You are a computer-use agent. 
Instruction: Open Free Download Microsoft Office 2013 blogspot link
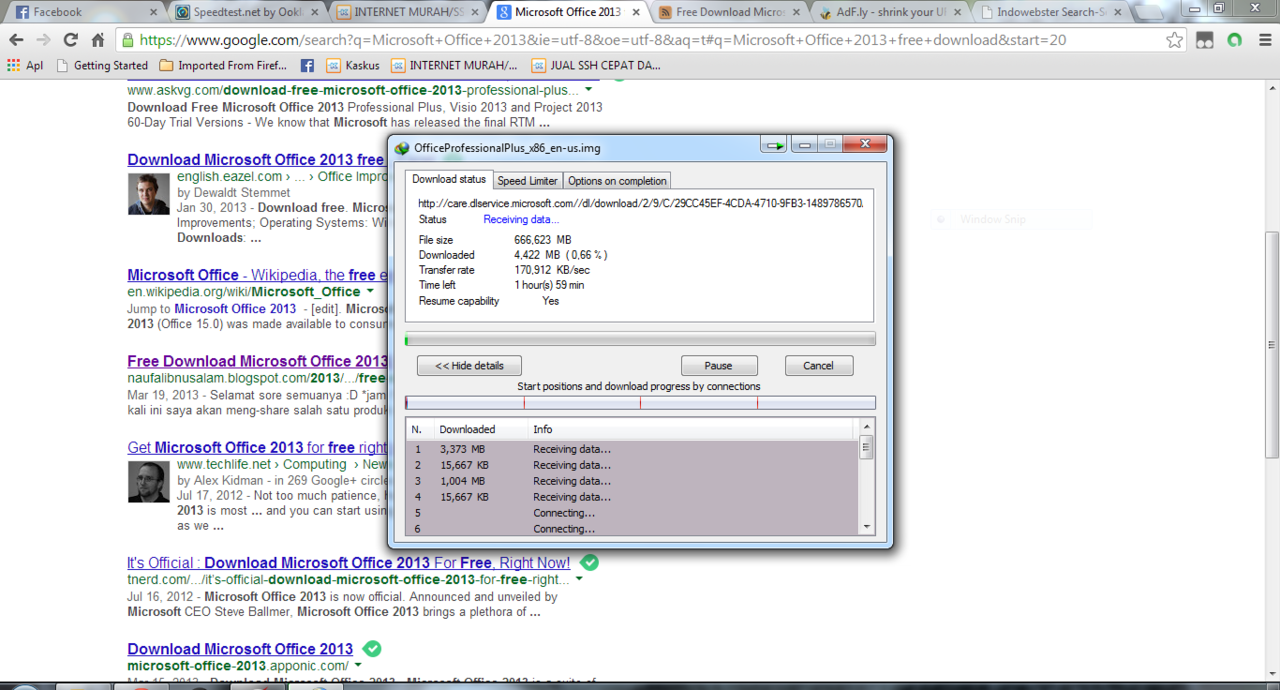pyautogui.click(x=257, y=361)
